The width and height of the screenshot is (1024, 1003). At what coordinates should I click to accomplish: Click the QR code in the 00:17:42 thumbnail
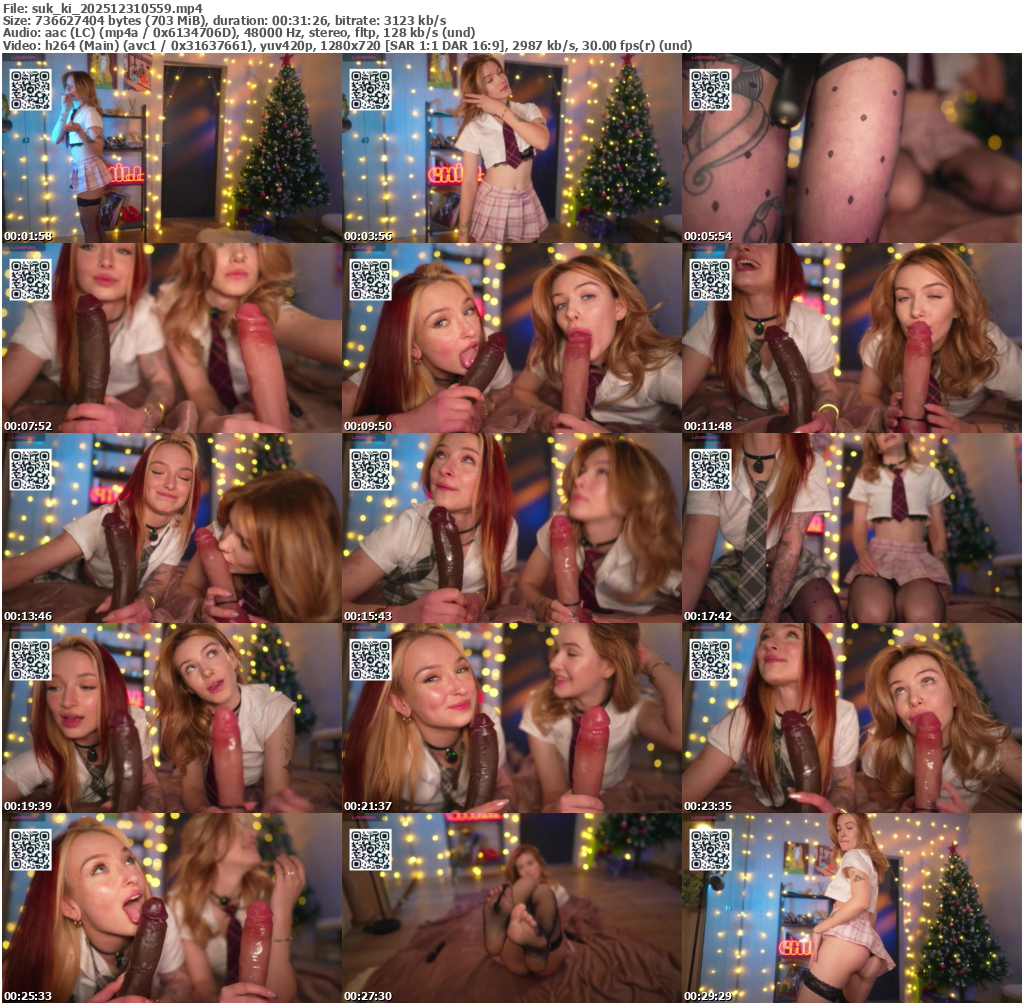pos(711,470)
